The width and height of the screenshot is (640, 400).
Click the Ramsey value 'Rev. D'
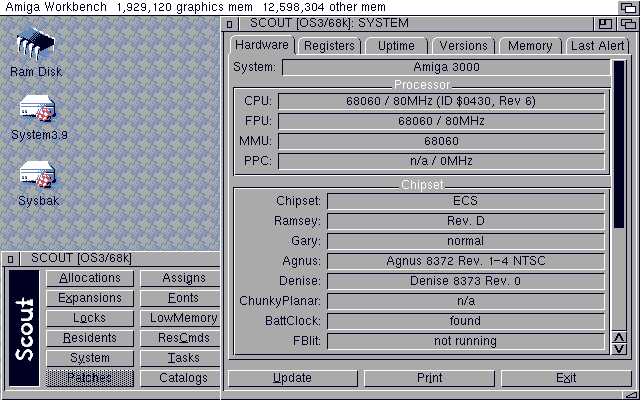(x=466, y=221)
